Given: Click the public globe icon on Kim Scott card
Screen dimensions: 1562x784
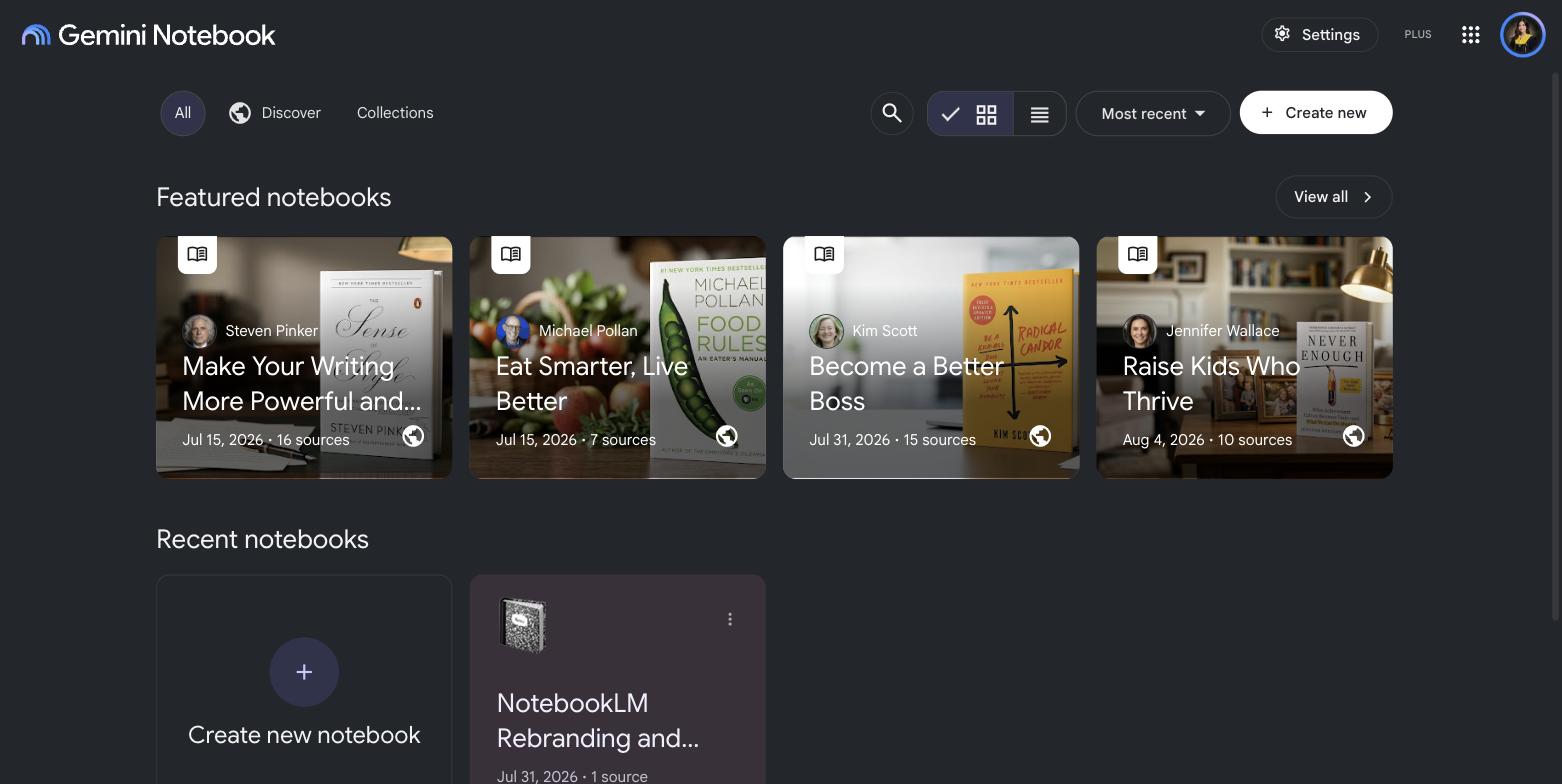Looking at the screenshot, I should (x=1040, y=436).
